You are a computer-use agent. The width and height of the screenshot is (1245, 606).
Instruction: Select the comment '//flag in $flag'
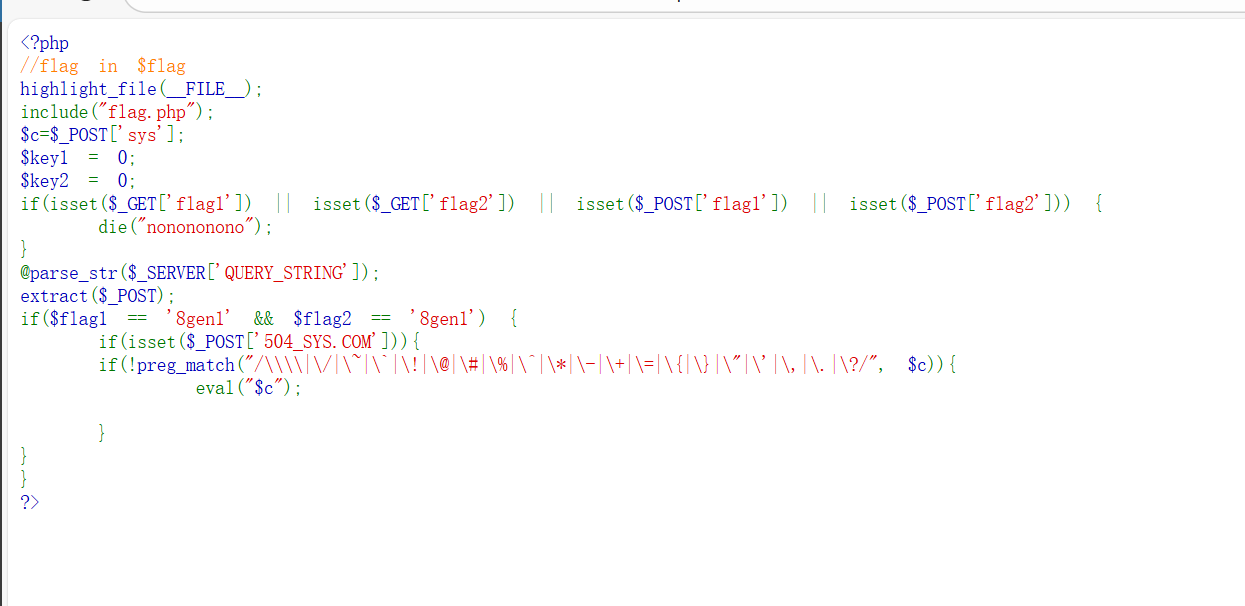103,66
